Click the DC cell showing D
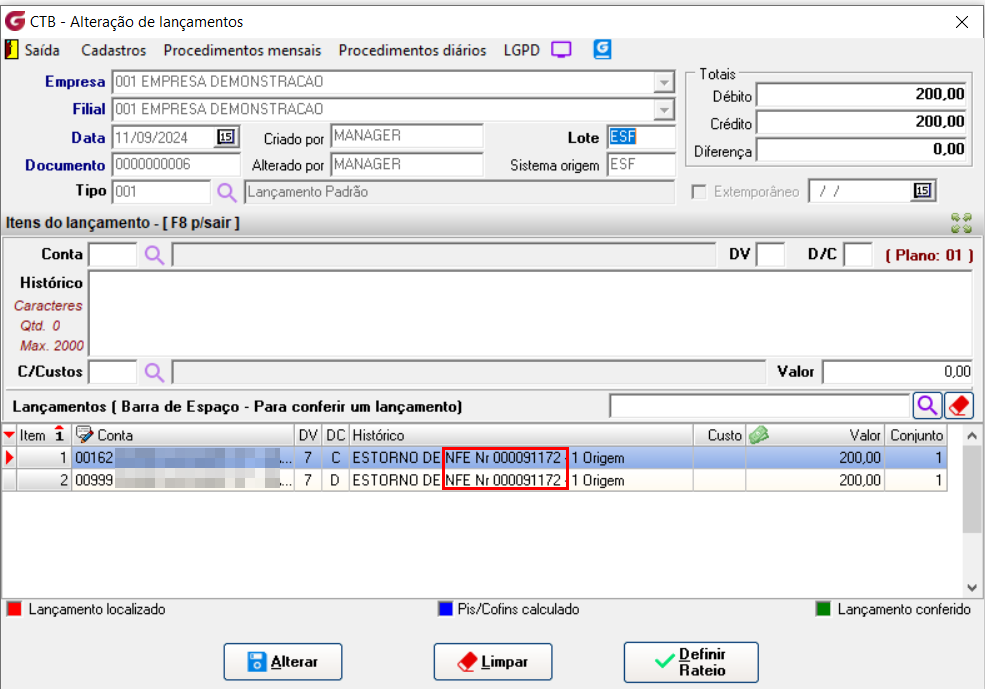The image size is (985, 689). point(335,480)
